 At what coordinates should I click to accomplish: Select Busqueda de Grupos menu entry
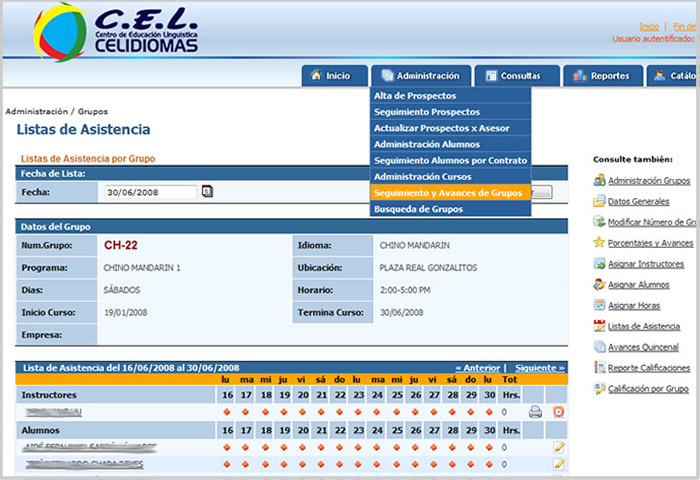[x=418, y=210]
